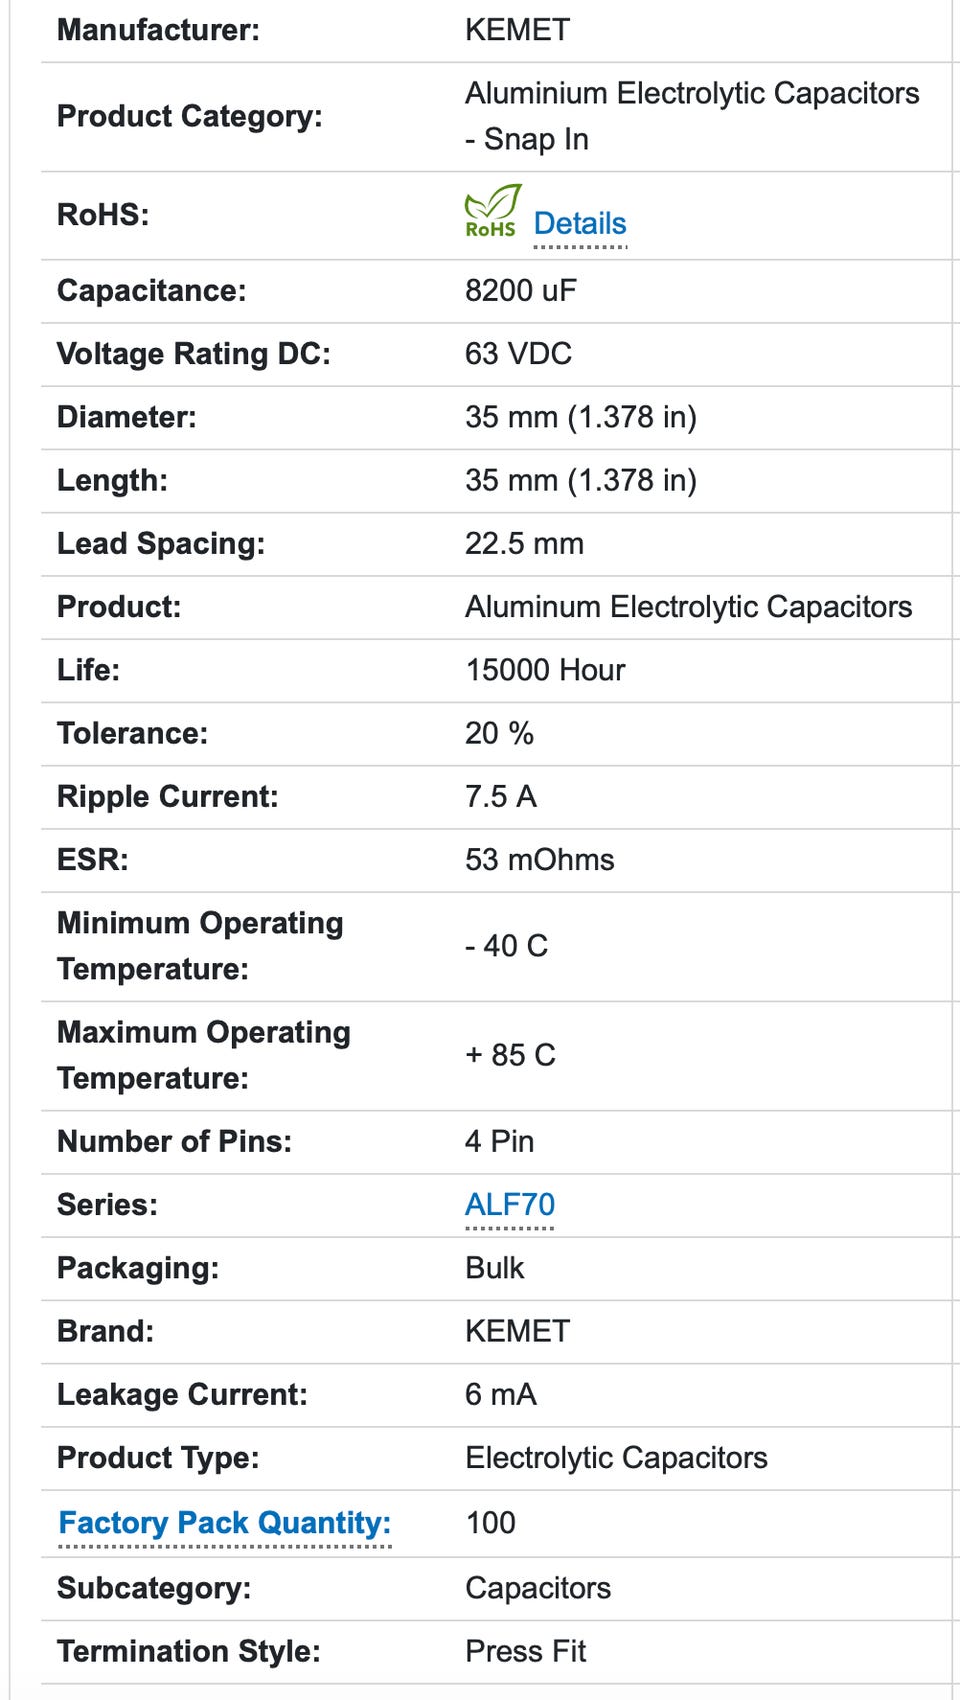Click the Brand value KEMET

pyautogui.click(x=517, y=1331)
